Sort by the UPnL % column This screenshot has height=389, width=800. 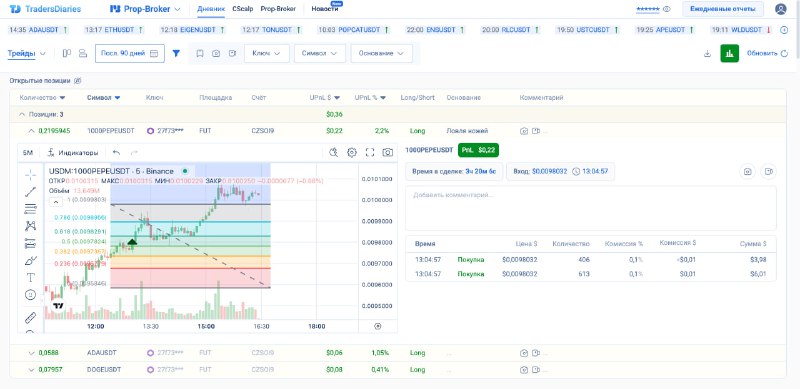tap(370, 98)
